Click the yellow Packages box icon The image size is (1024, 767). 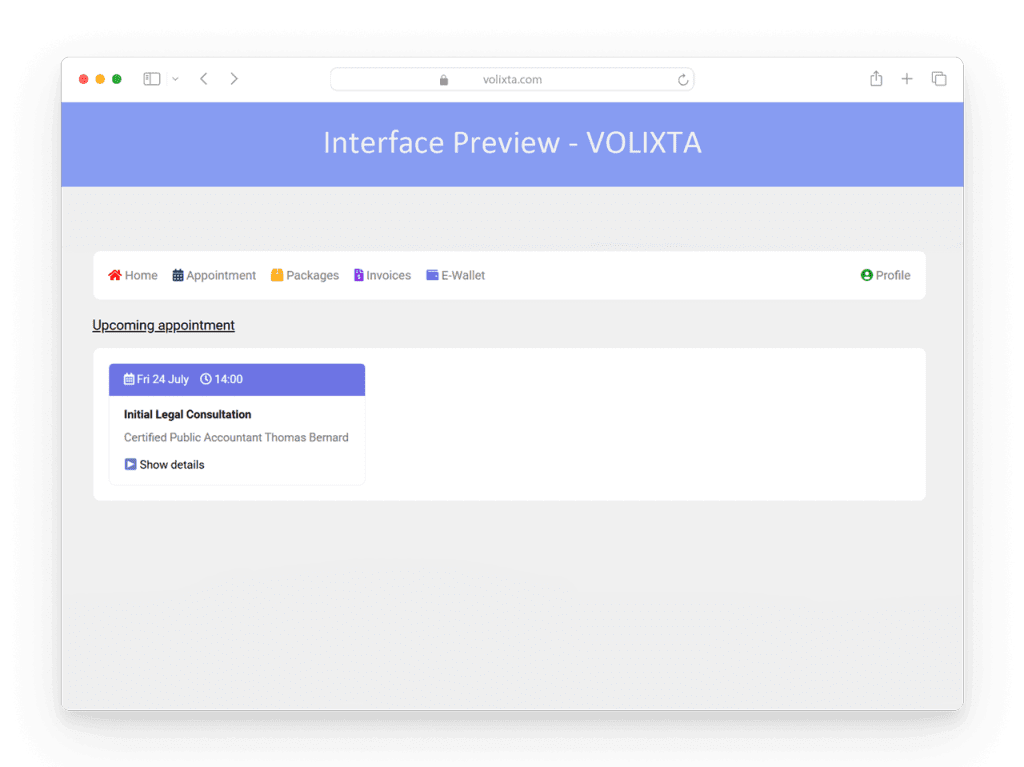[277, 275]
